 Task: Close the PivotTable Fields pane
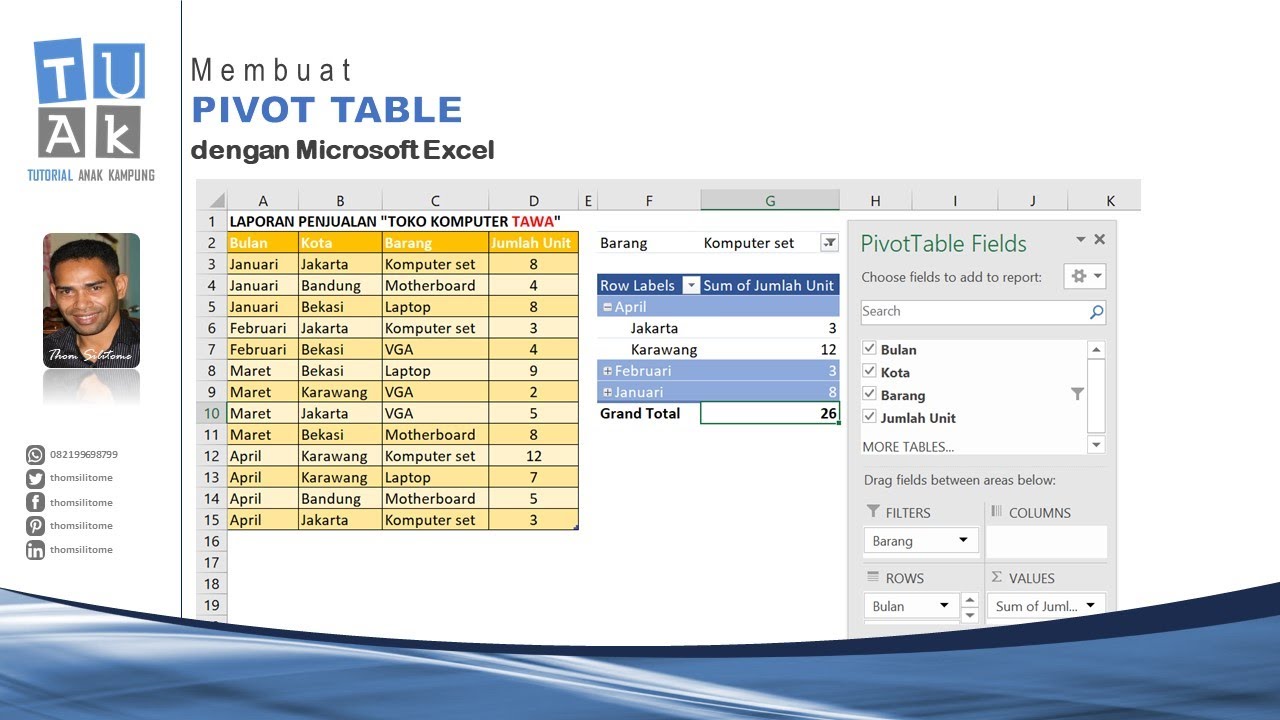[x=1100, y=240]
